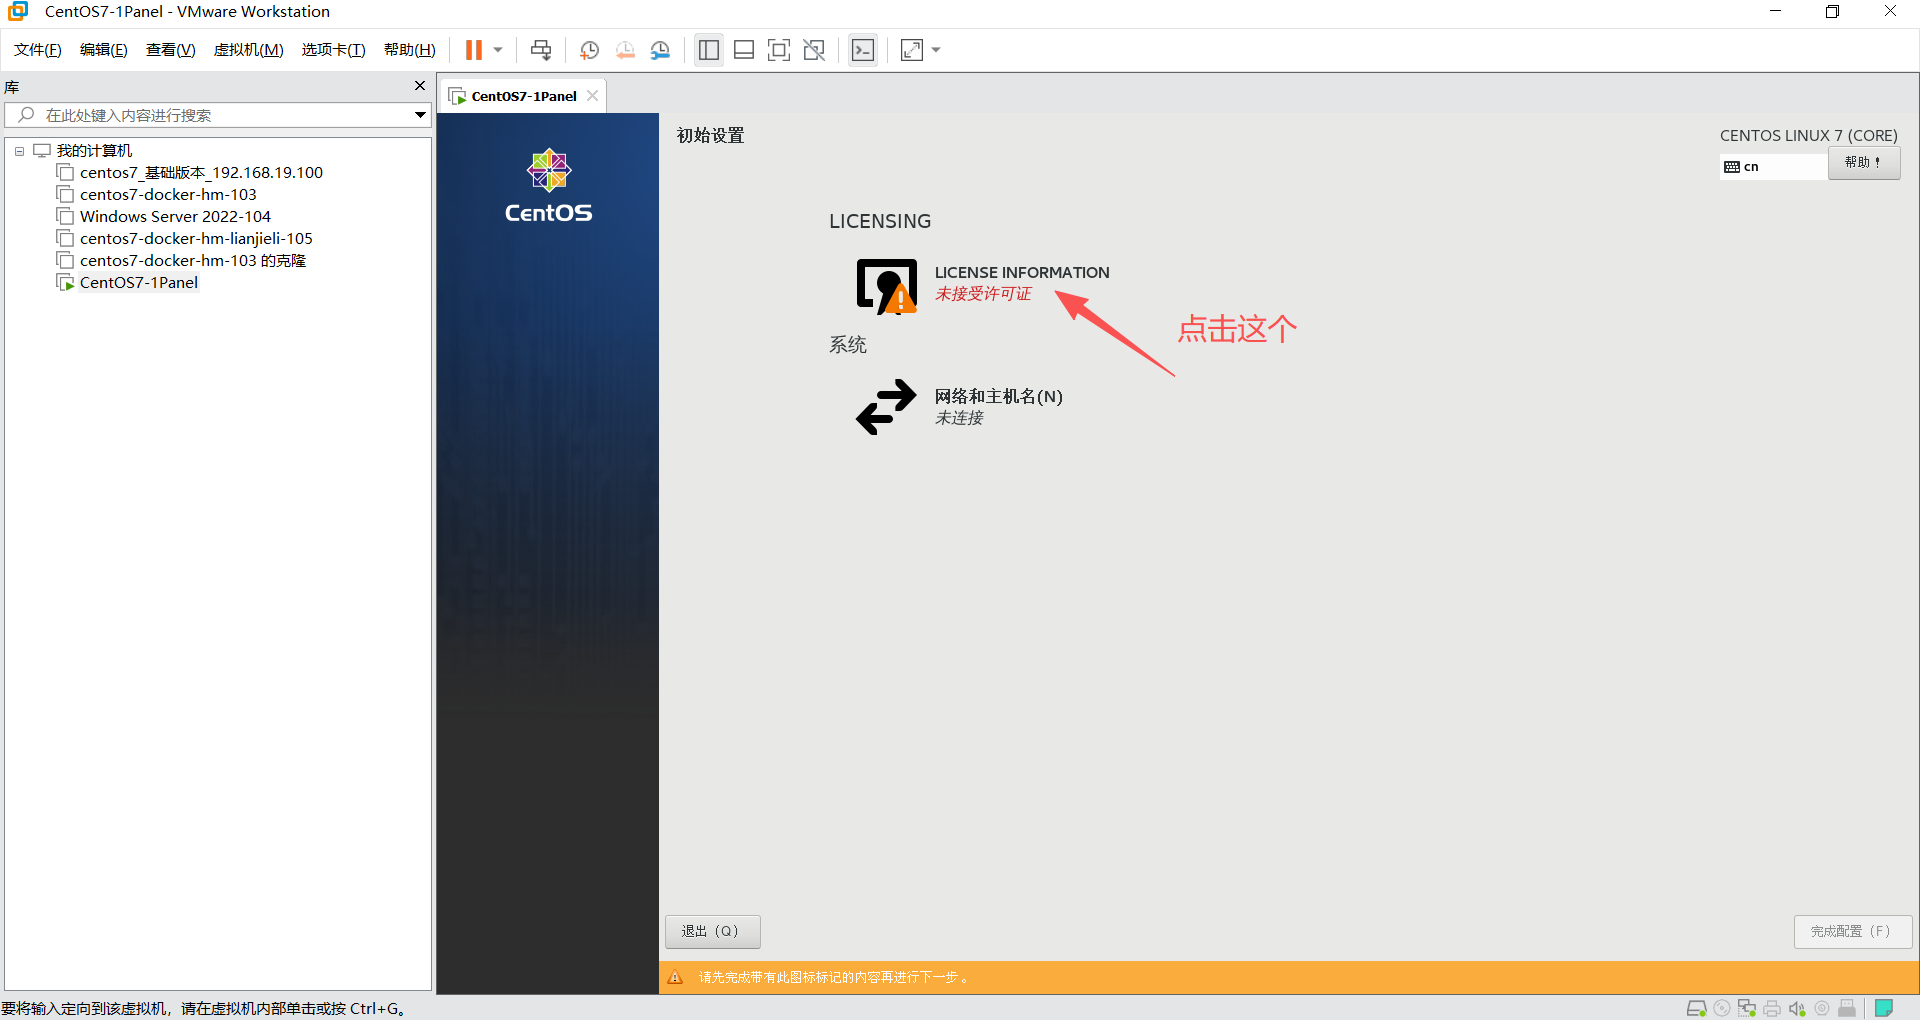Click the 帮助! help button
This screenshot has width=1920, height=1020.
[x=1864, y=163]
